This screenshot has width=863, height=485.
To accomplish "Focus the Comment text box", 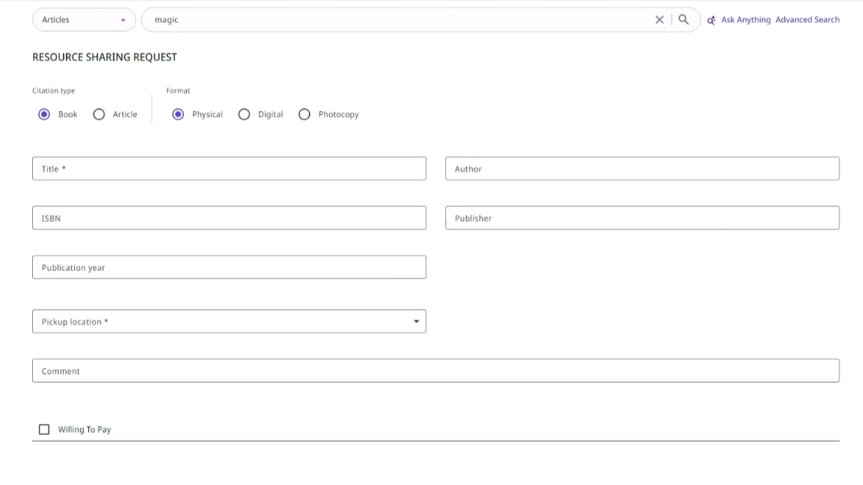I will coord(435,371).
